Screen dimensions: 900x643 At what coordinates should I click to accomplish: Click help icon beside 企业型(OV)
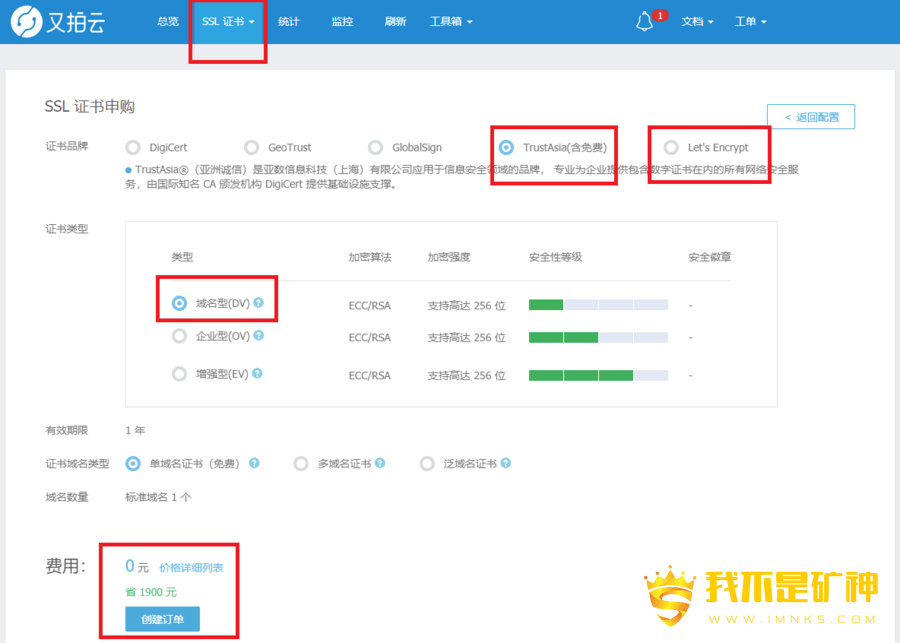tap(259, 335)
